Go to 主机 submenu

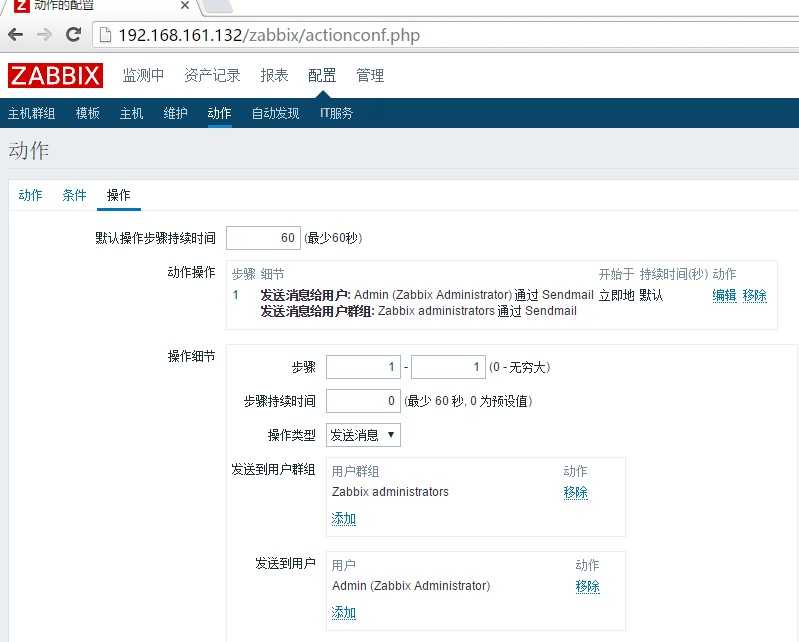point(131,113)
